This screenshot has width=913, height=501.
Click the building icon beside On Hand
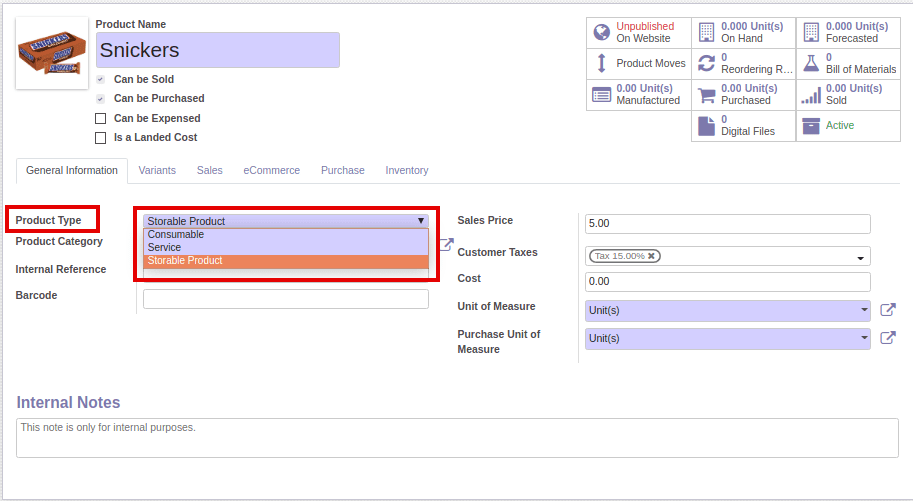706,32
